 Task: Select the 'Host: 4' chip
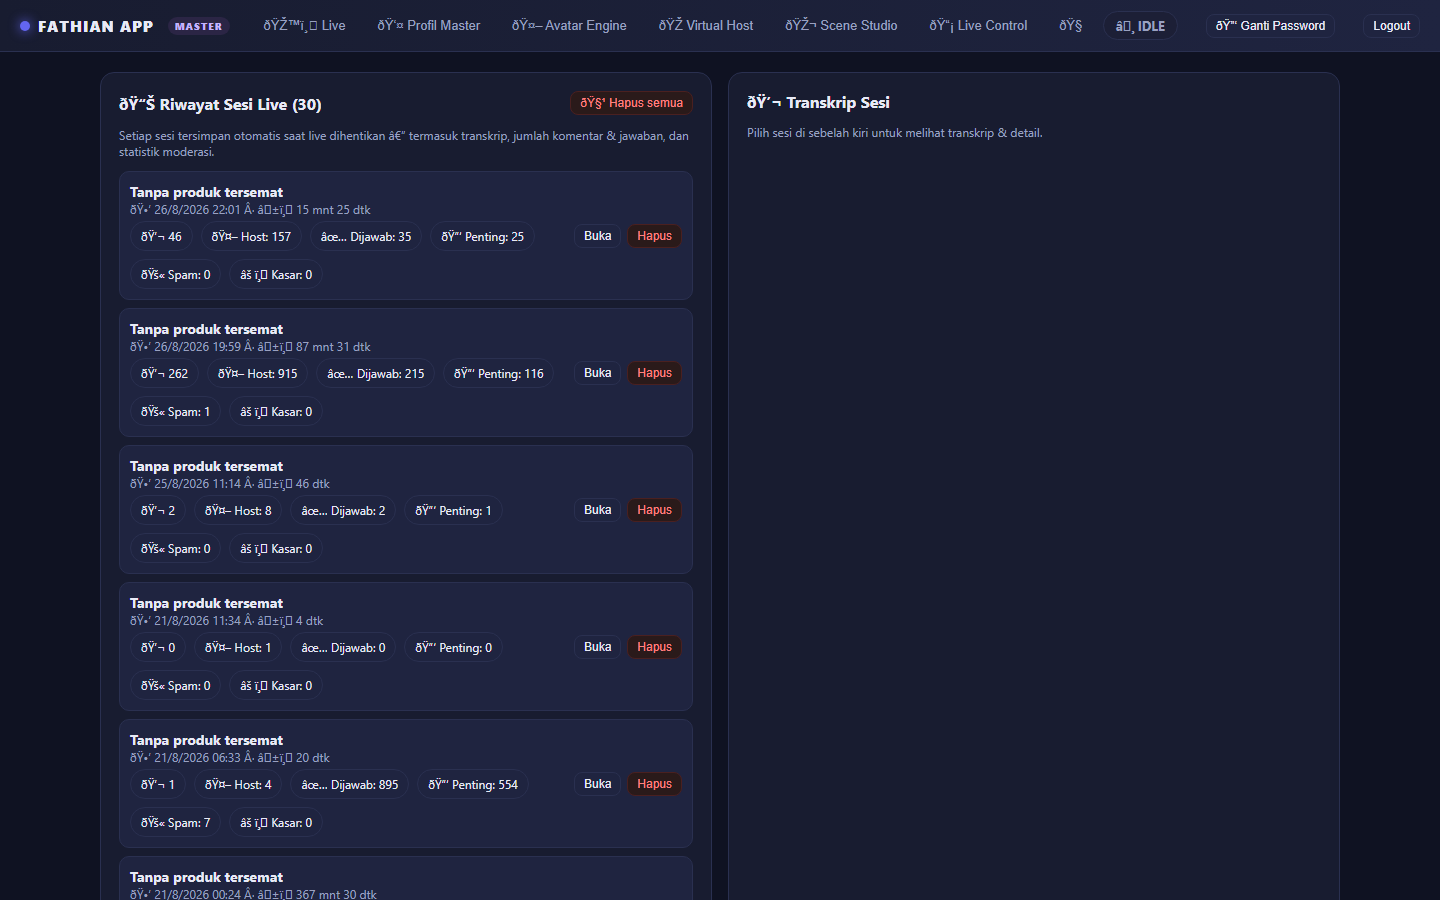(x=238, y=785)
